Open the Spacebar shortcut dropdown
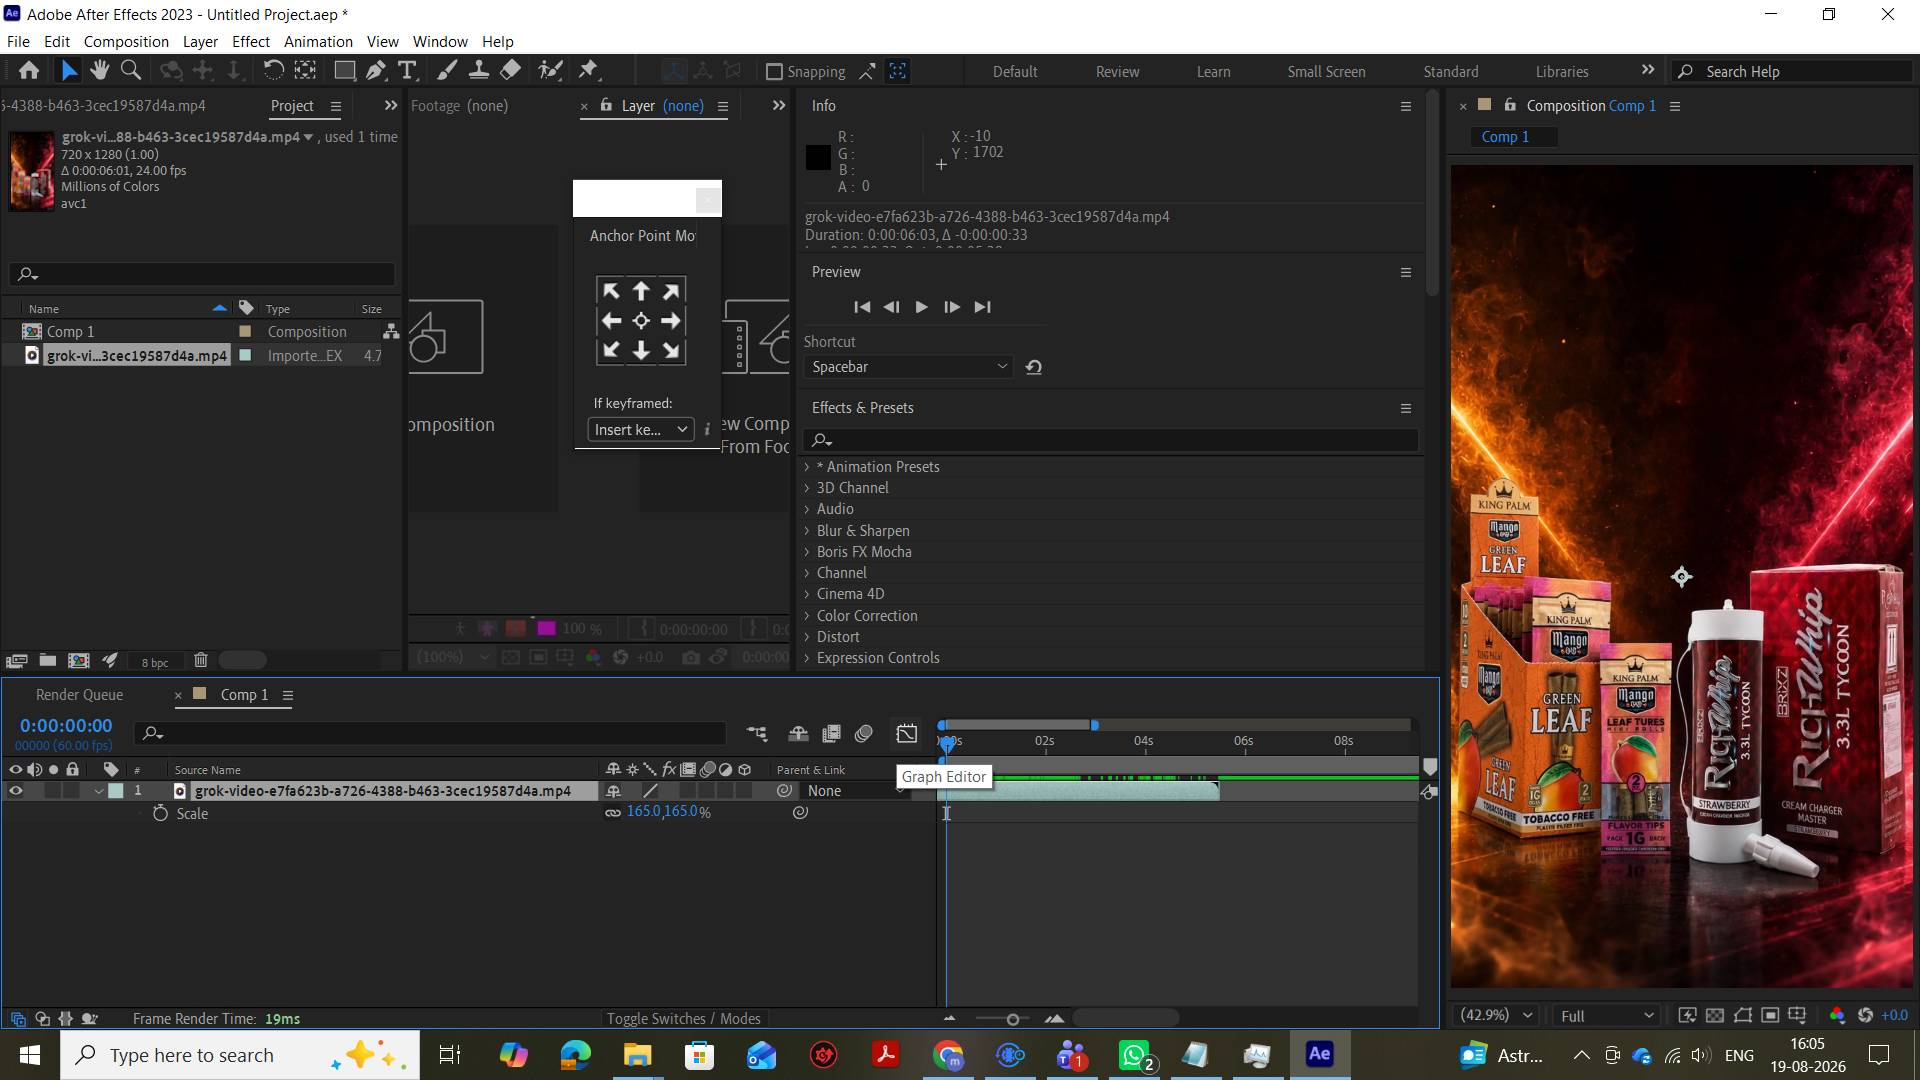Viewport: 1920px width, 1080px height. (x=908, y=367)
